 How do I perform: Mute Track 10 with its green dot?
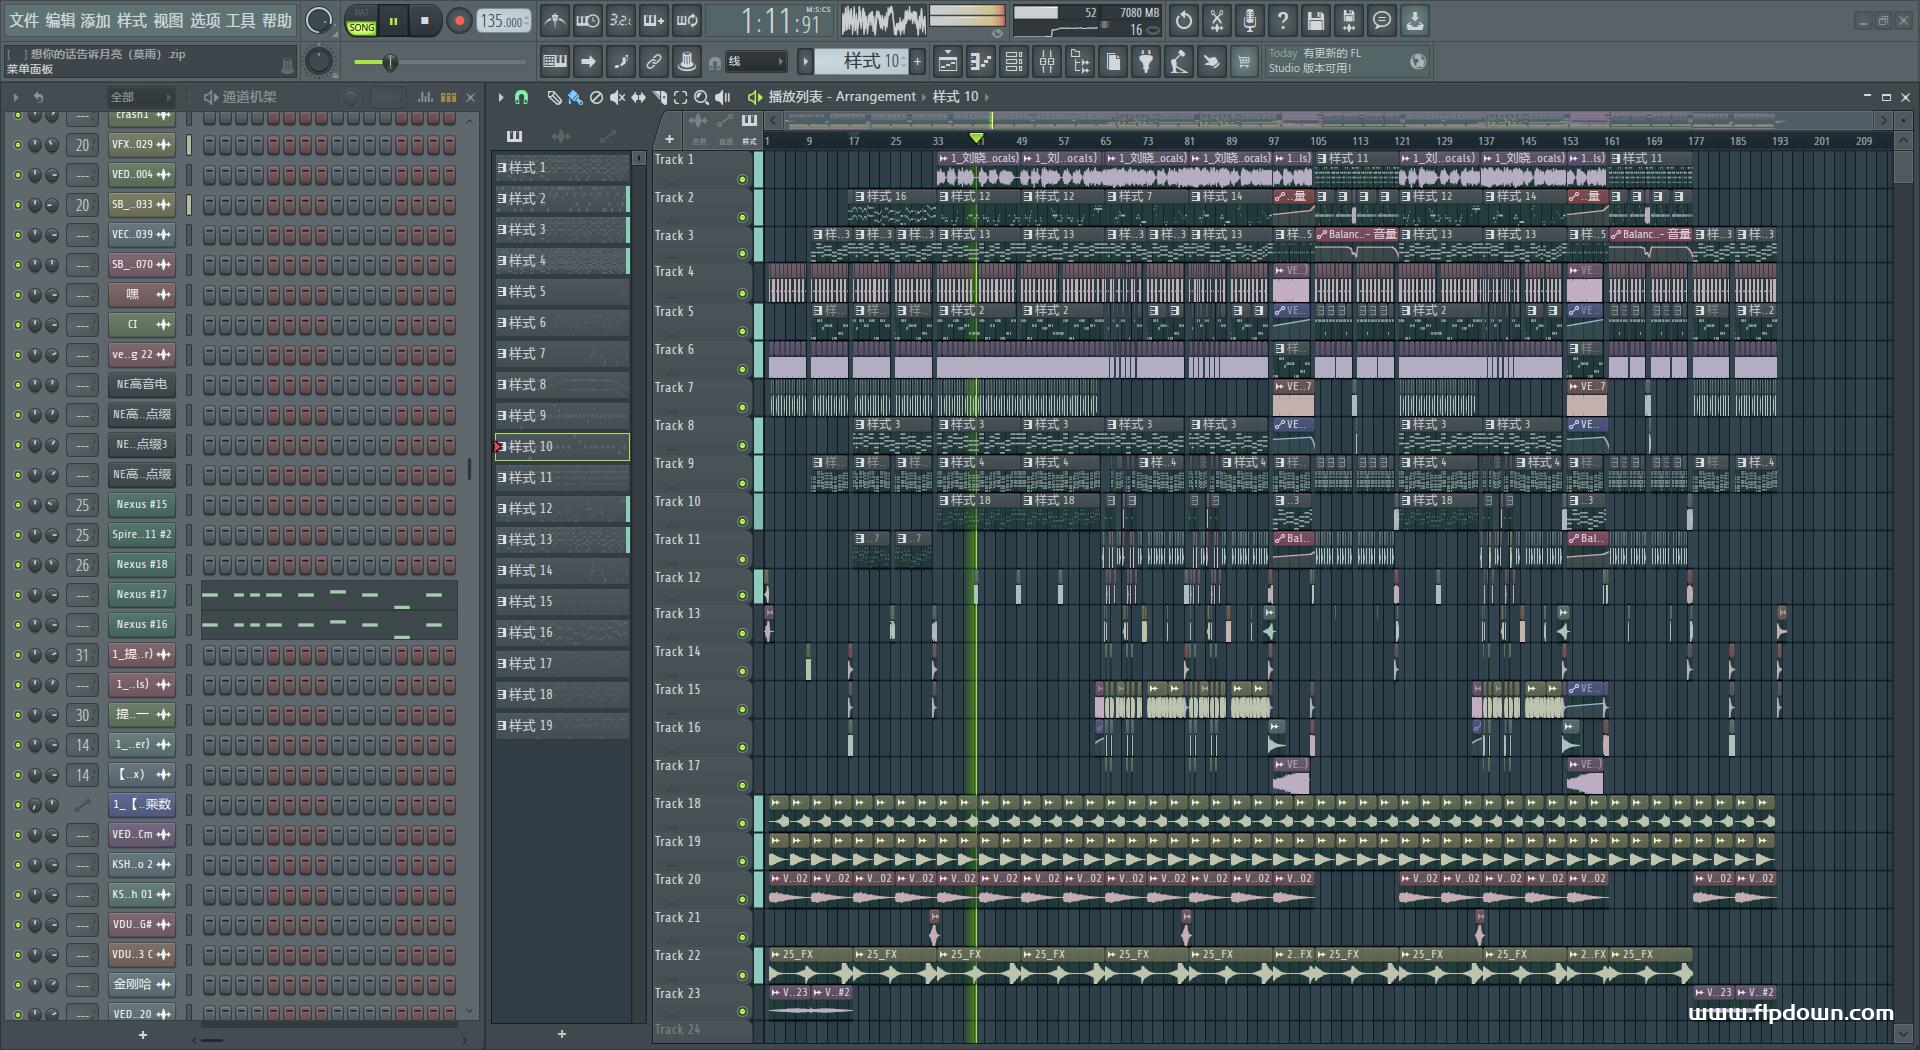[742, 522]
